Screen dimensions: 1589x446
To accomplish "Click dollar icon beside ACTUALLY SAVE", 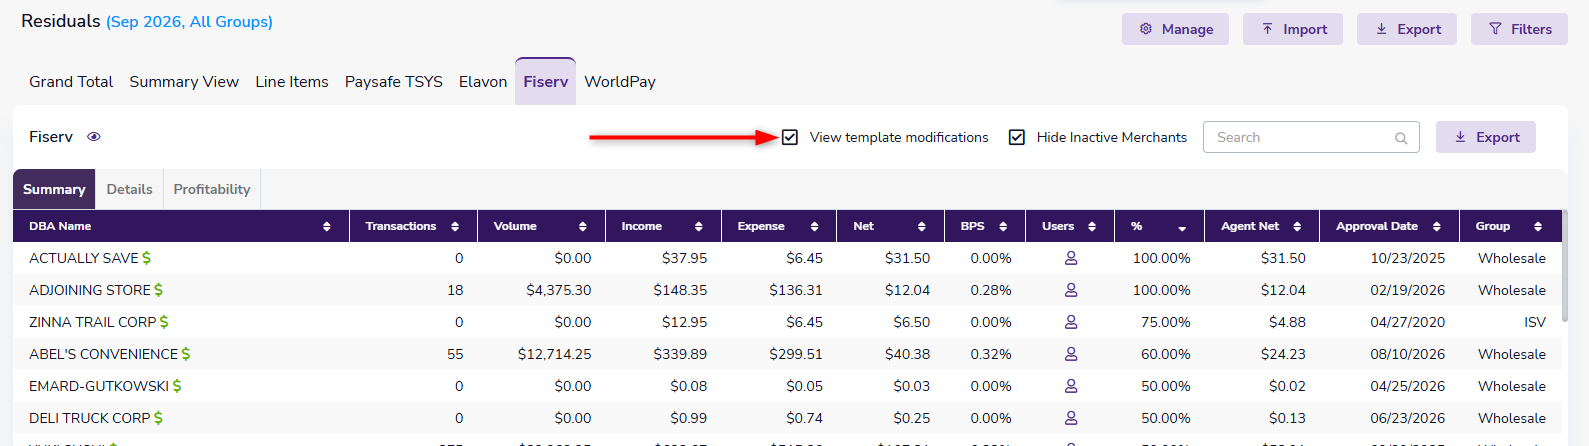I will pyautogui.click(x=147, y=258).
